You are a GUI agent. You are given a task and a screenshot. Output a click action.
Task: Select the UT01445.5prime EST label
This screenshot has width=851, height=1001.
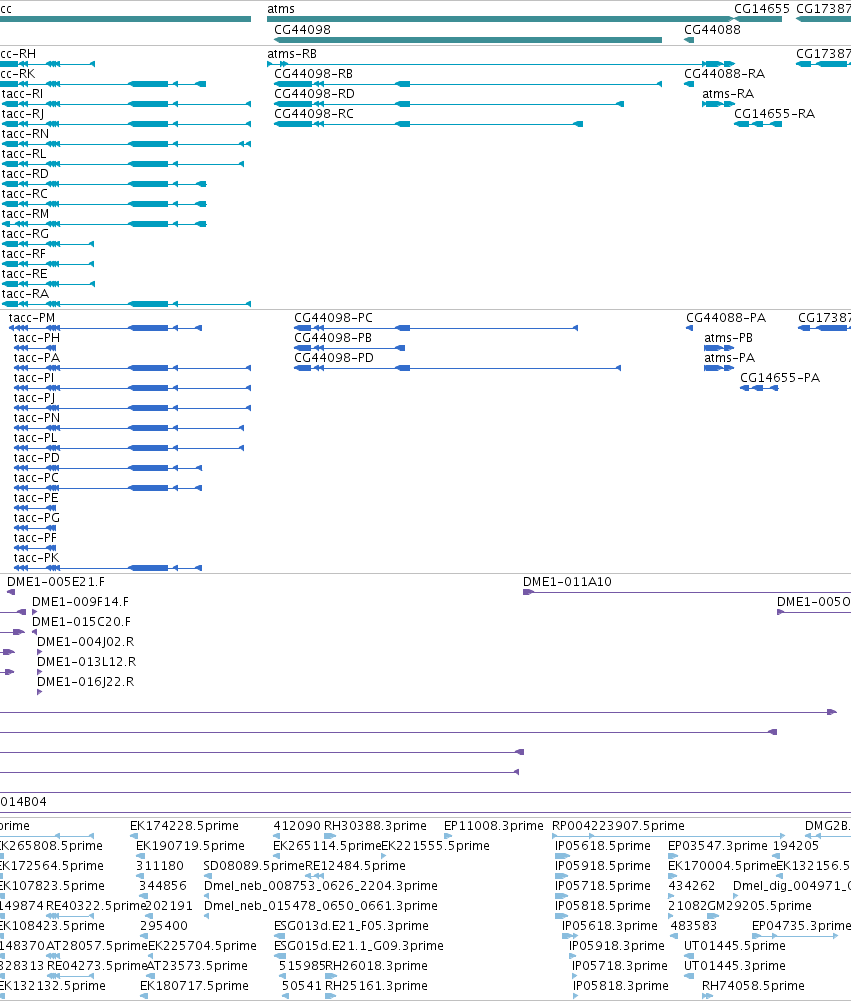coord(735,945)
